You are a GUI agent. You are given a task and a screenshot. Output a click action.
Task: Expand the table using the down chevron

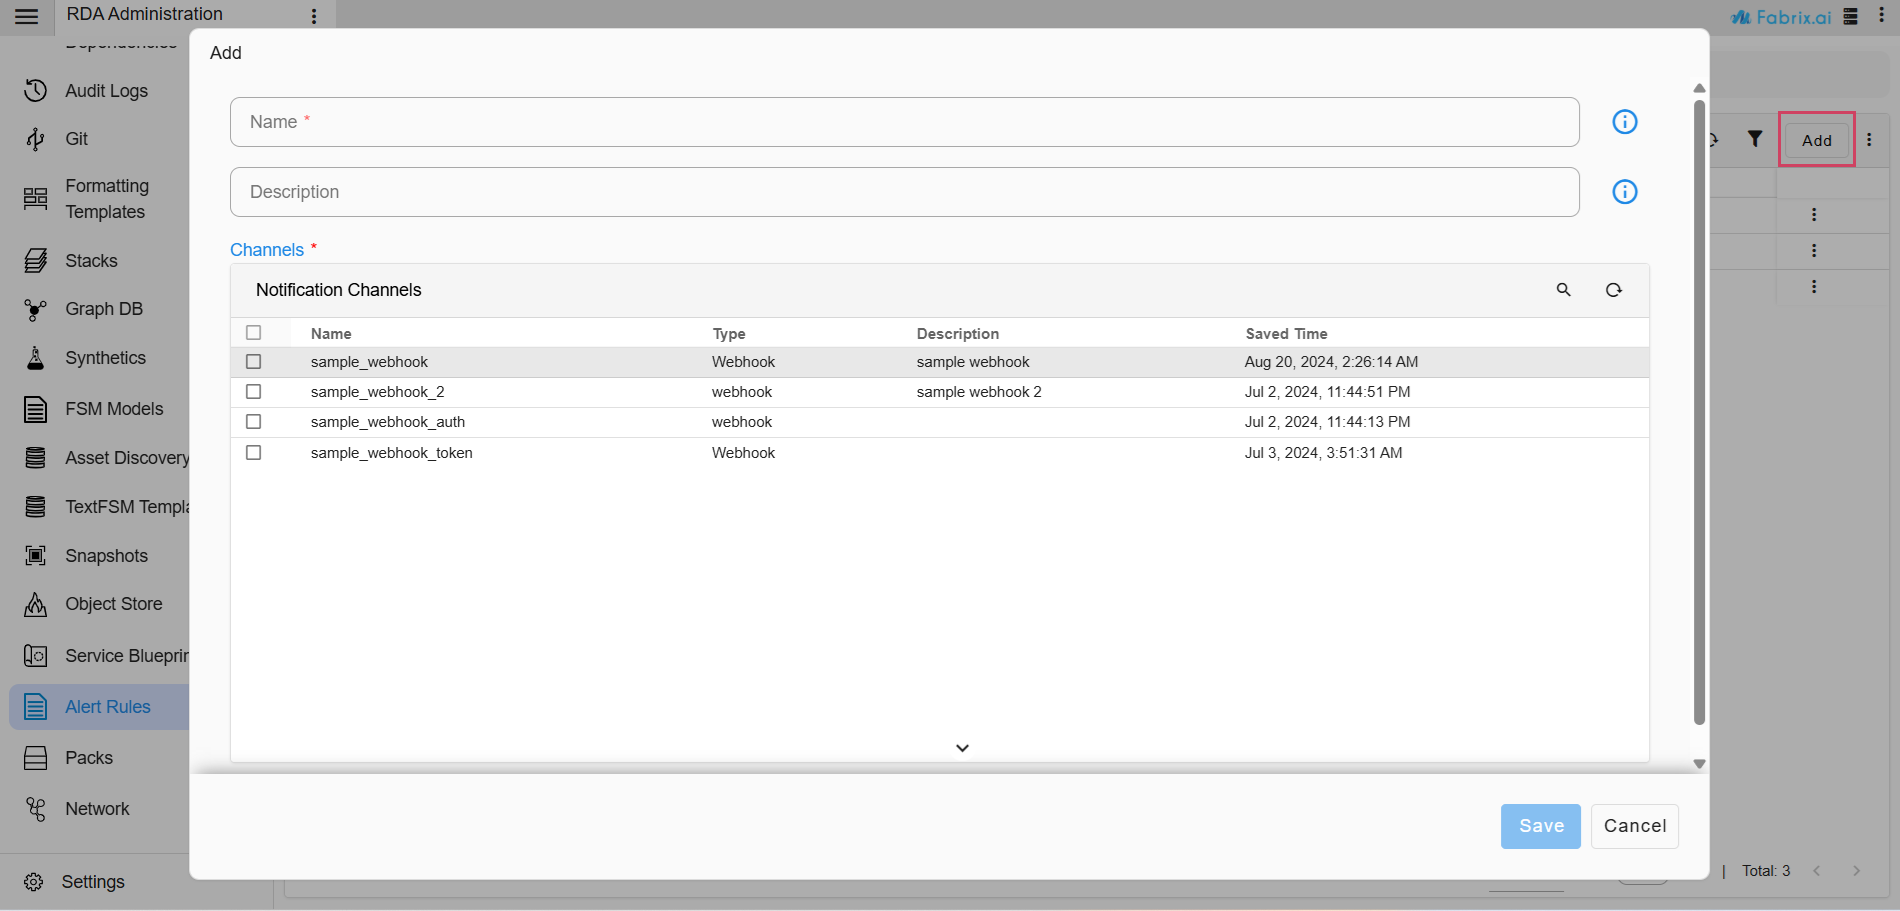click(962, 748)
